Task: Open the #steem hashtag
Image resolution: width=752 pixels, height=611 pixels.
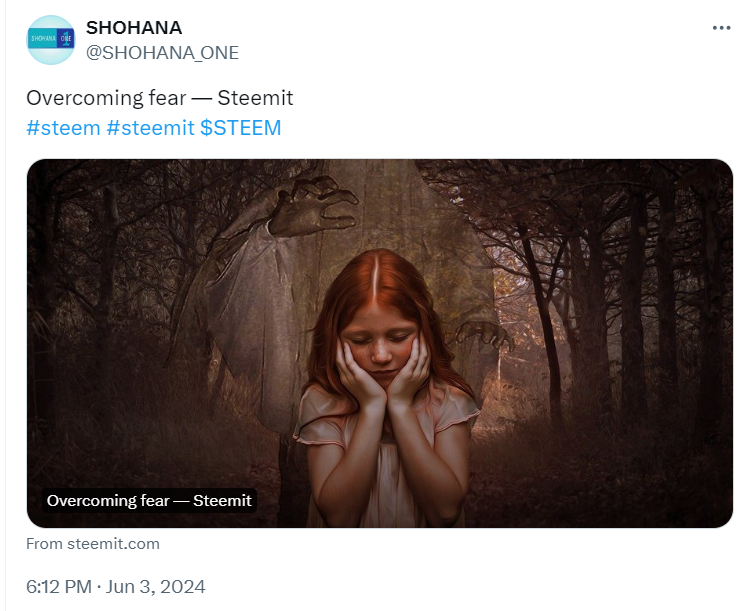Action: click(x=63, y=128)
